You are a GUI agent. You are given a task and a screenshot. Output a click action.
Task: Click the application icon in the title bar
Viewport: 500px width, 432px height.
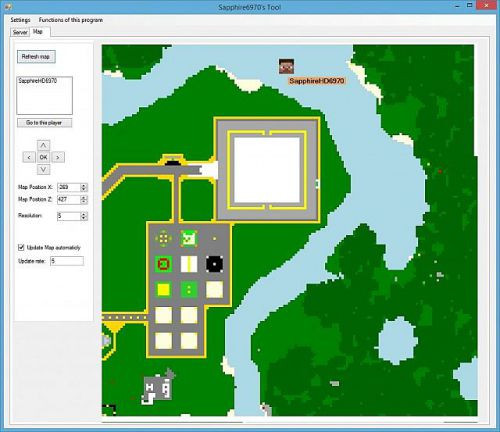pyautogui.click(x=7, y=6)
